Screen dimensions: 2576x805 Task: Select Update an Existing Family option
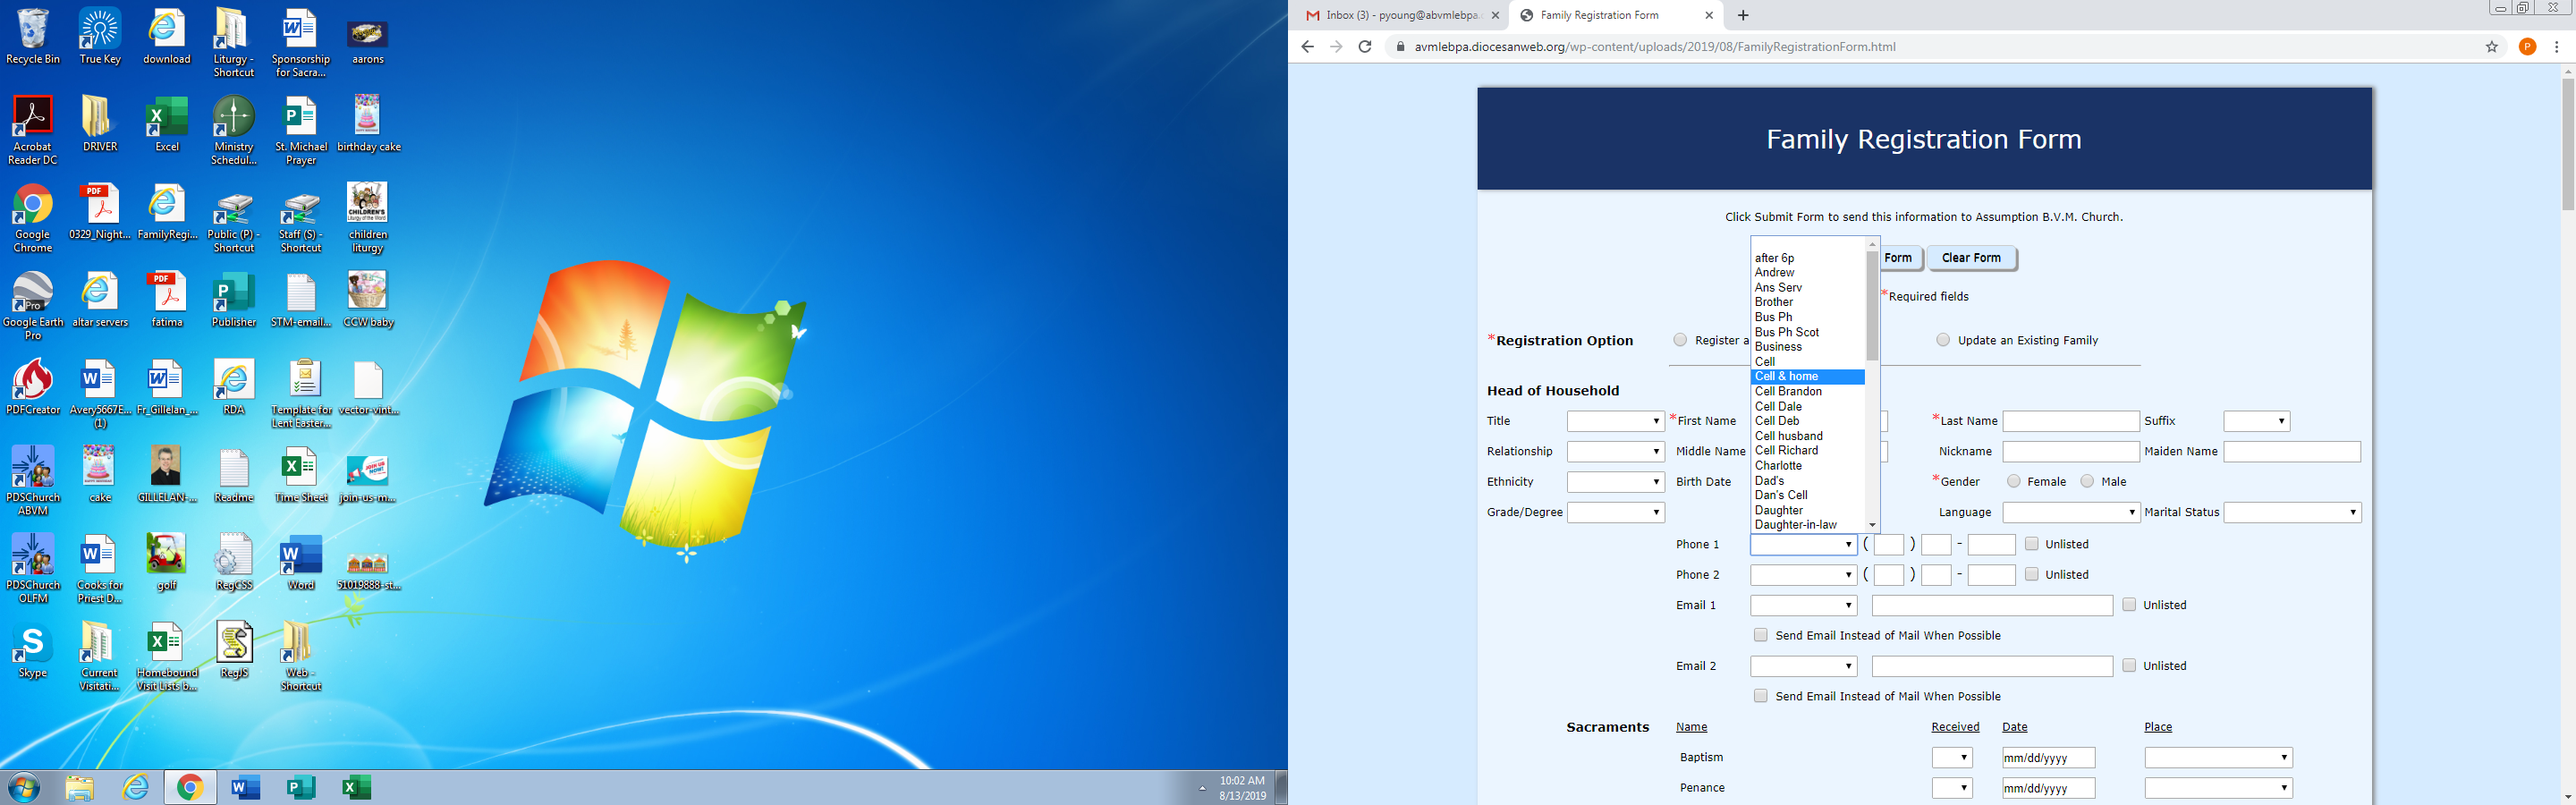[x=1943, y=340]
